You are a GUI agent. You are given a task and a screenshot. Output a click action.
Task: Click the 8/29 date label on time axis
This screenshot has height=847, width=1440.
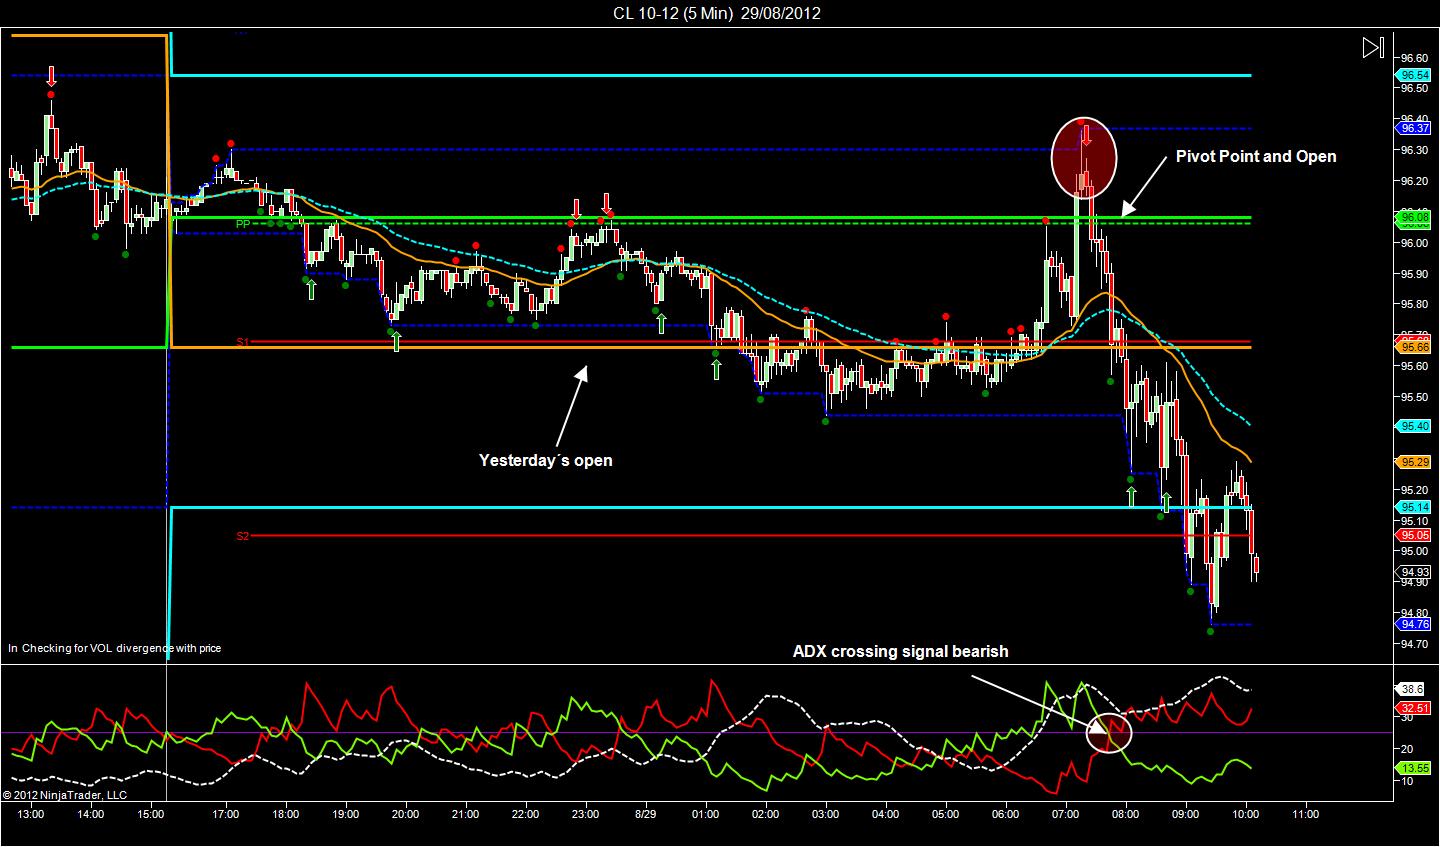point(645,814)
